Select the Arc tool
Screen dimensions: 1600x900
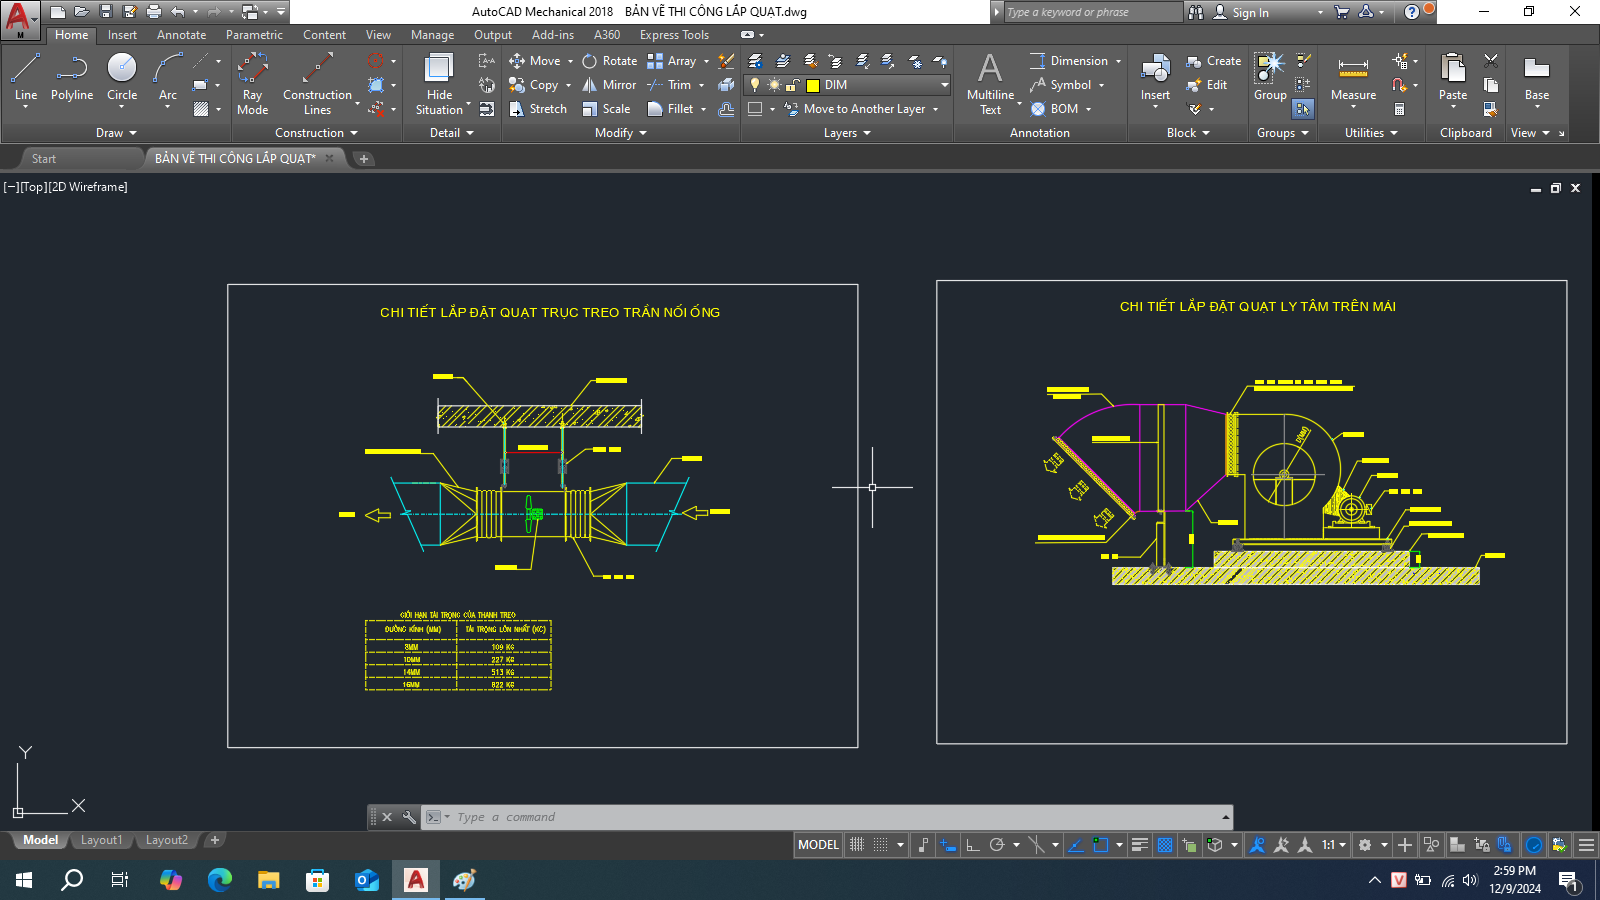pos(168,77)
